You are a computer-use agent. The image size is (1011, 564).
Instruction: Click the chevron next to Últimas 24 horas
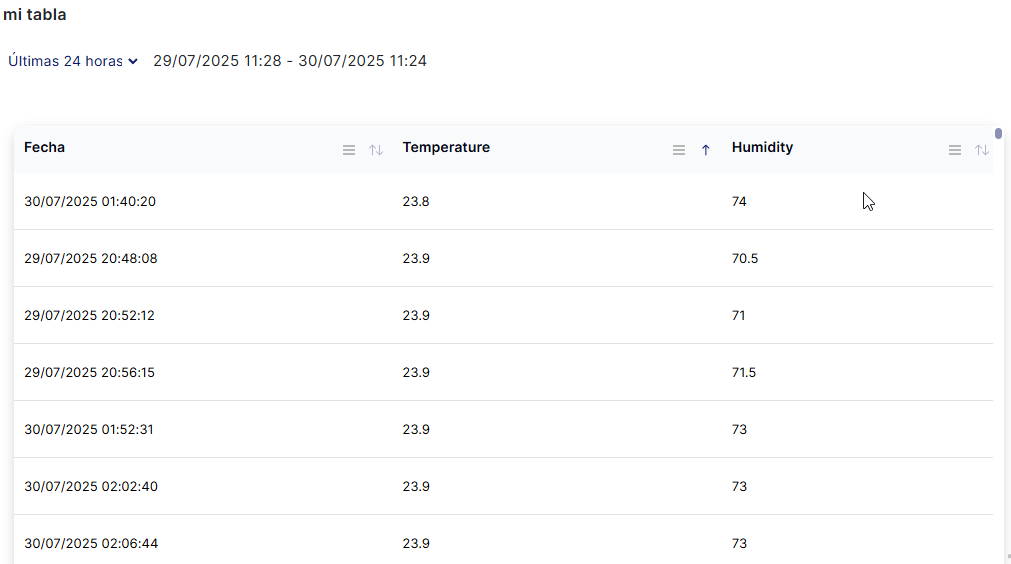[133, 62]
